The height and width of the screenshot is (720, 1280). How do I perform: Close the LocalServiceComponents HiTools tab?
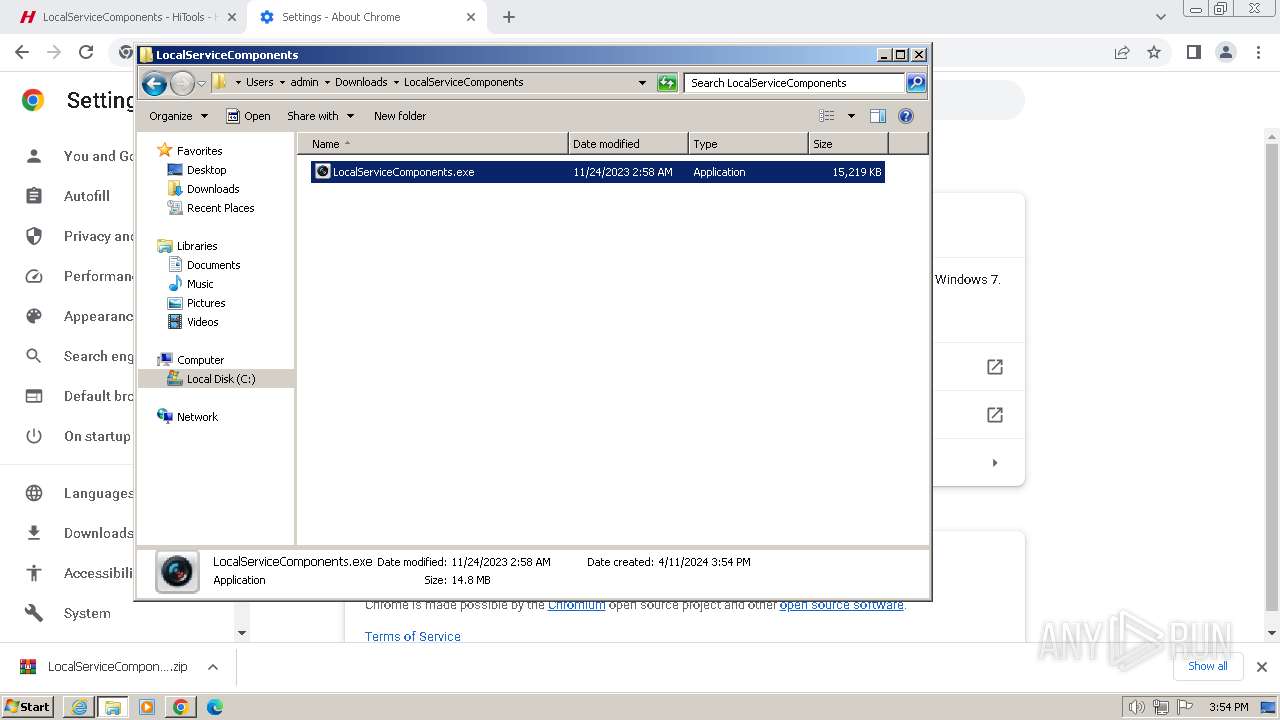(x=232, y=17)
